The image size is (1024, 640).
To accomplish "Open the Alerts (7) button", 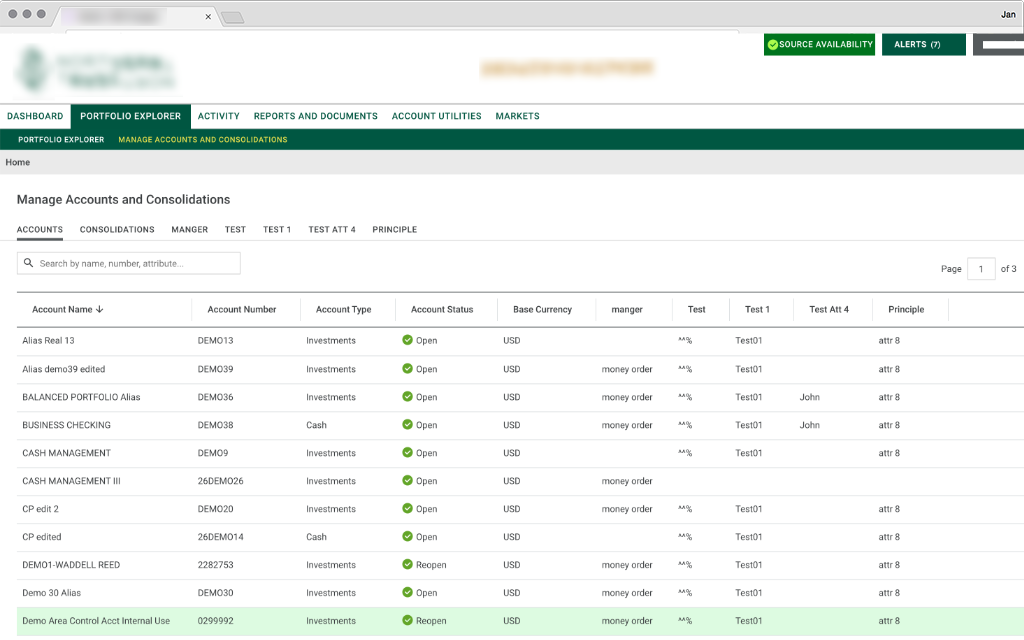I will [x=923, y=45].
